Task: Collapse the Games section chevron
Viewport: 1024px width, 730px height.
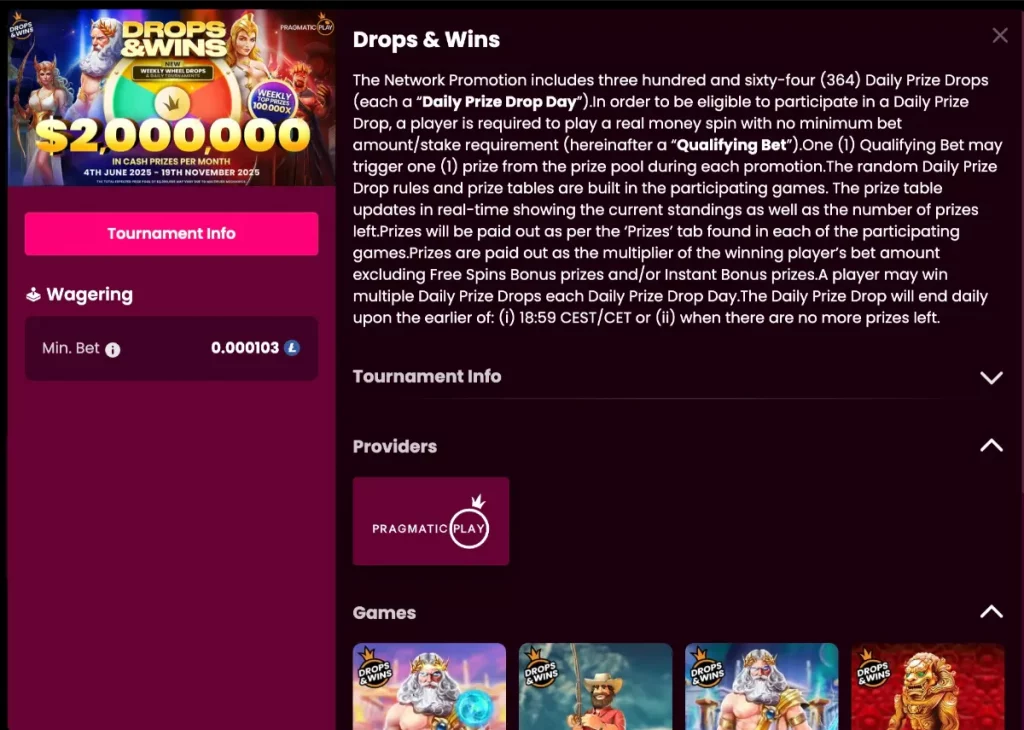Action: [x=991, y=612]
